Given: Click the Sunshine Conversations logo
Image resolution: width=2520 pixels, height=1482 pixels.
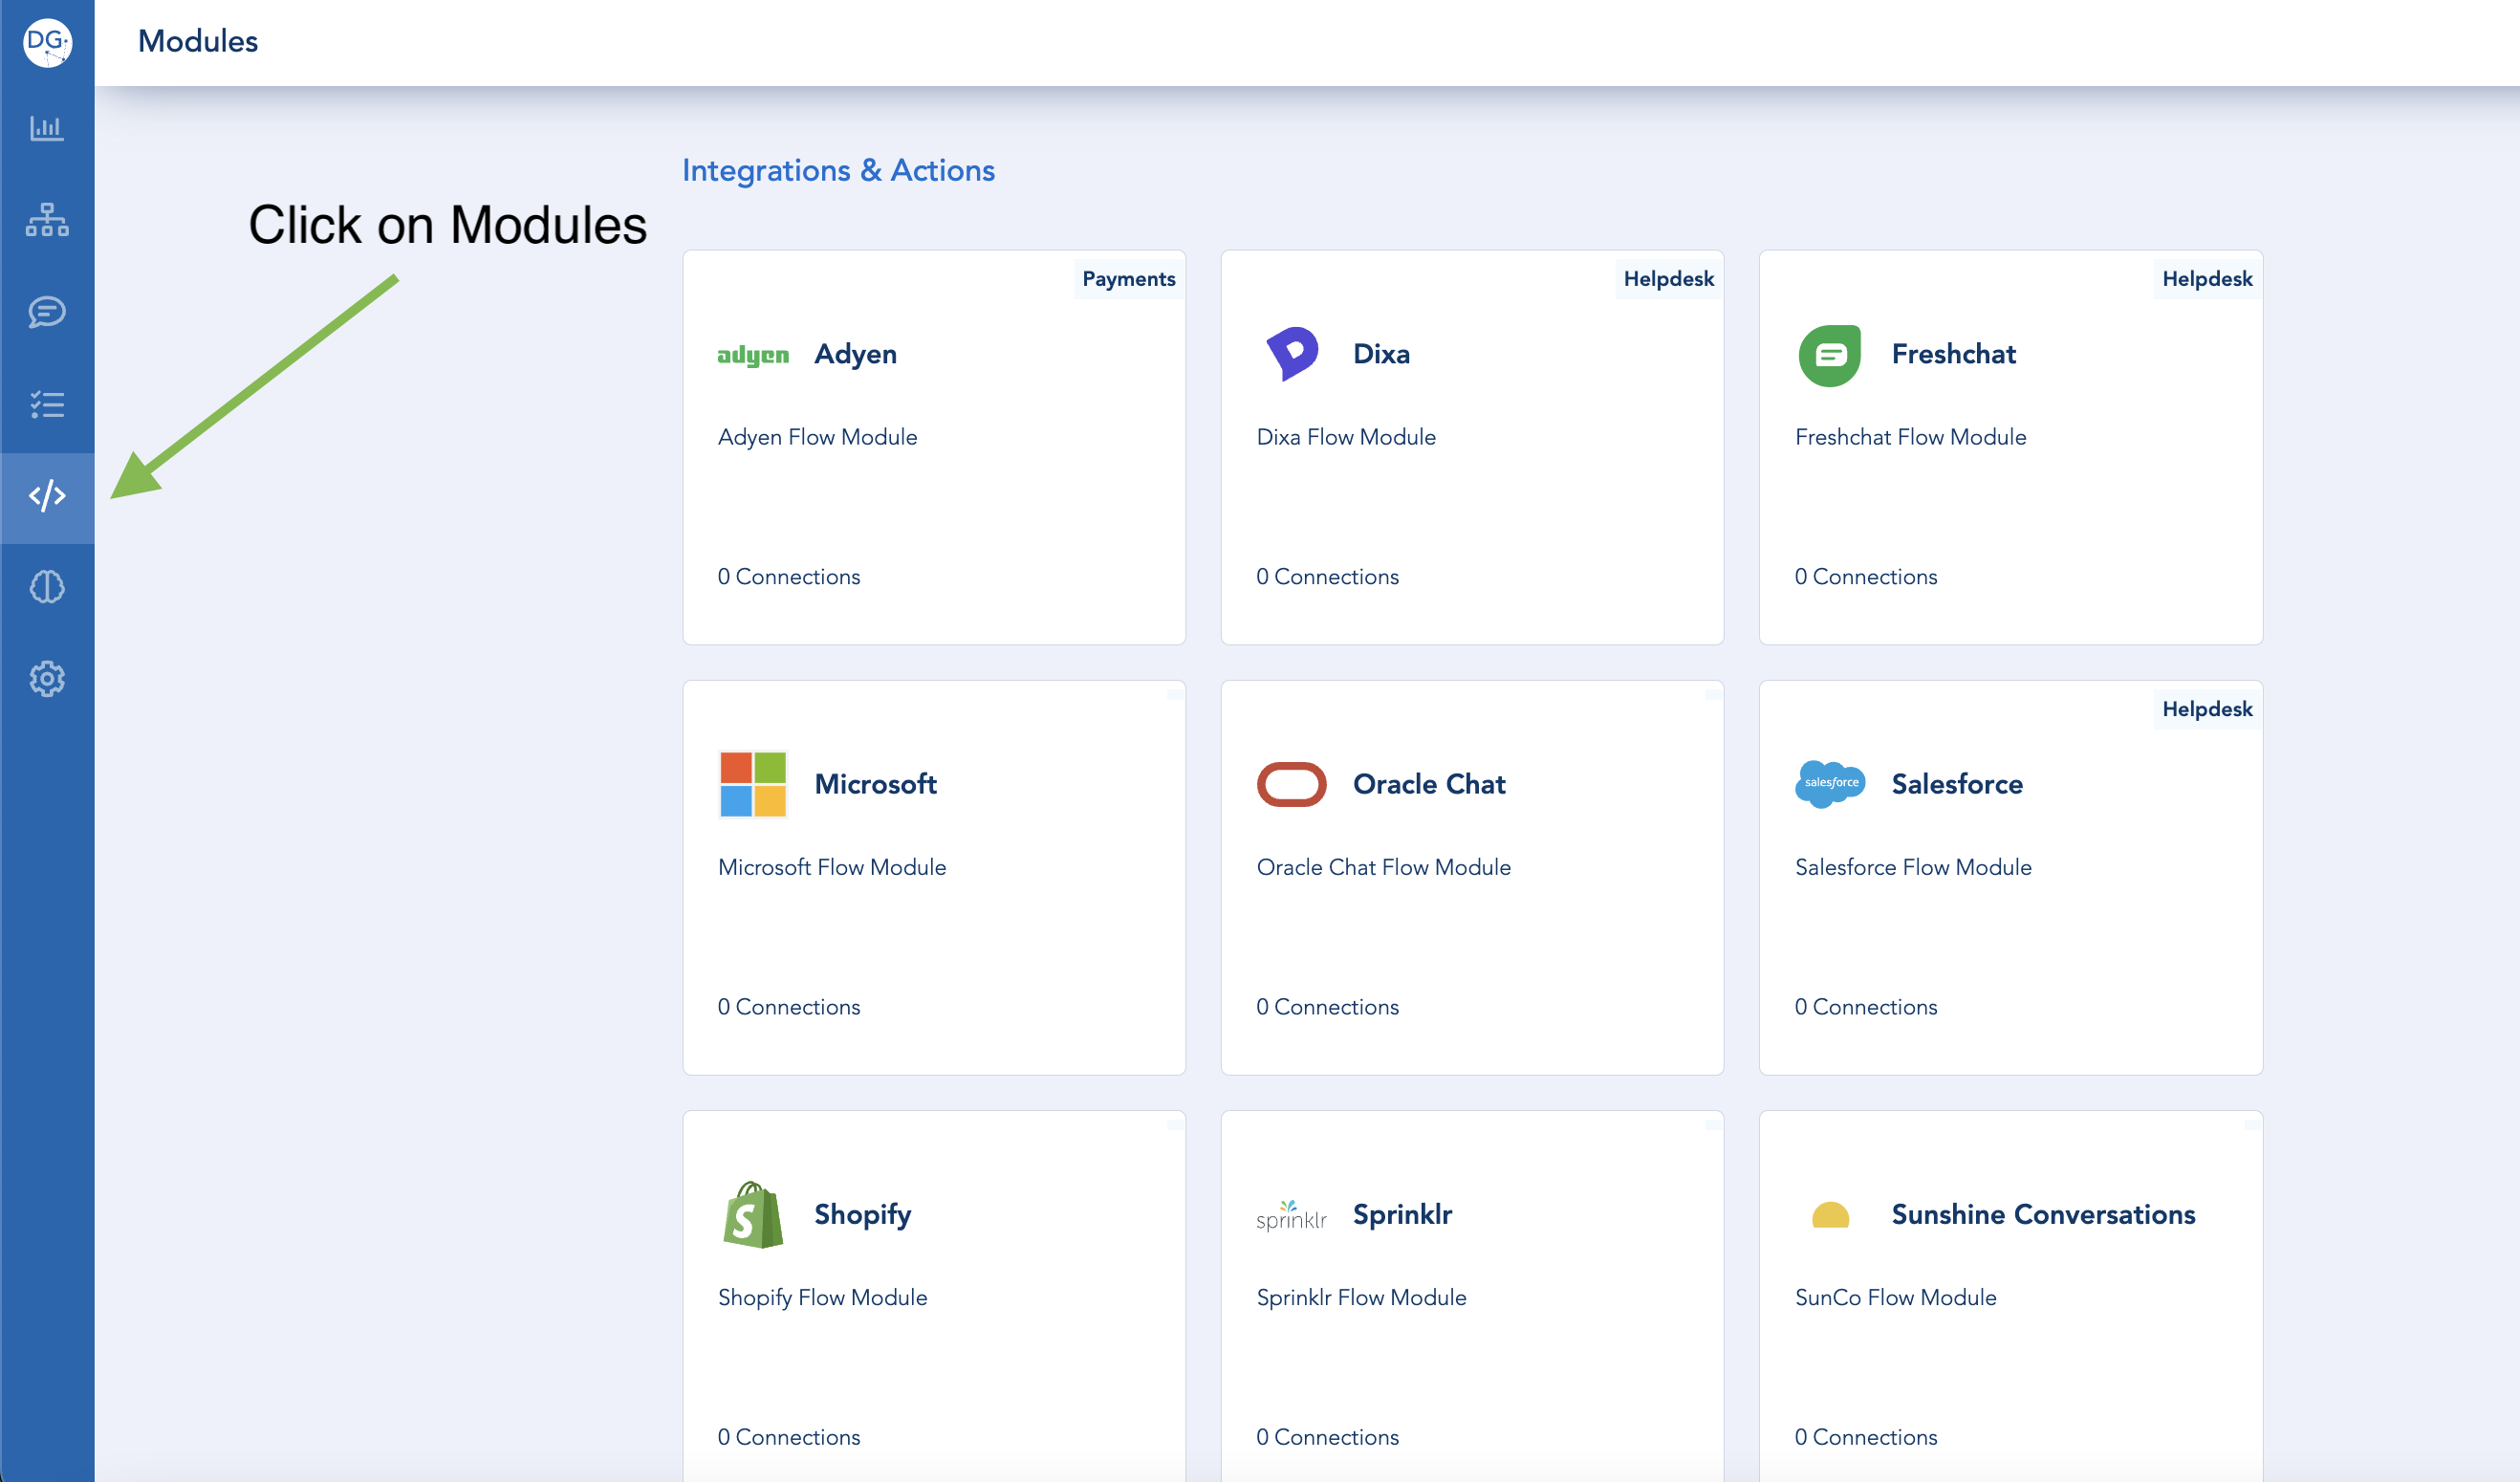Looking at the screenshot, I should pos(1830,1215).
